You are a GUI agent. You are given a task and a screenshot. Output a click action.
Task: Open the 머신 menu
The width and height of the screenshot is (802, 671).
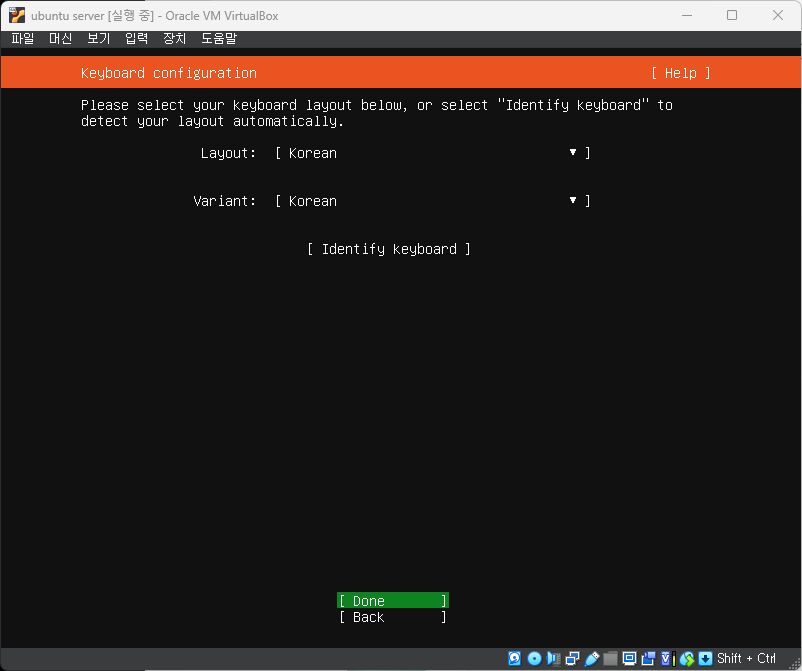click(60, 38)
